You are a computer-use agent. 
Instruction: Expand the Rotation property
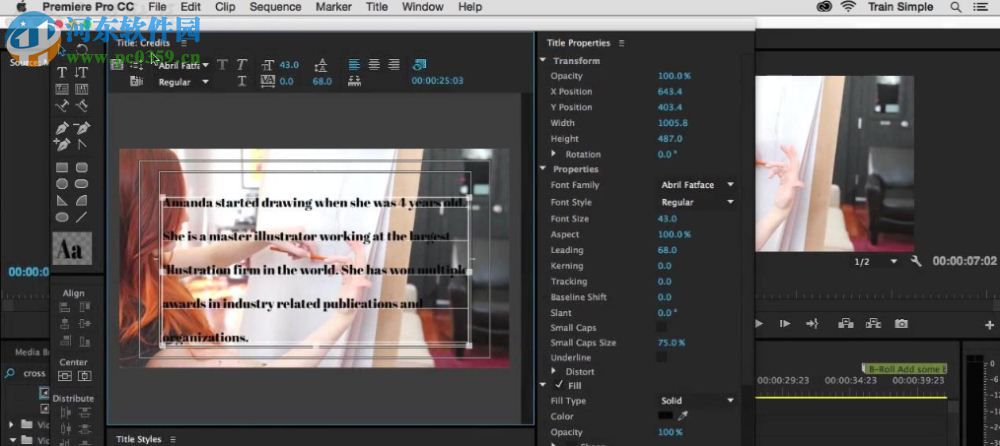point(554,154)
